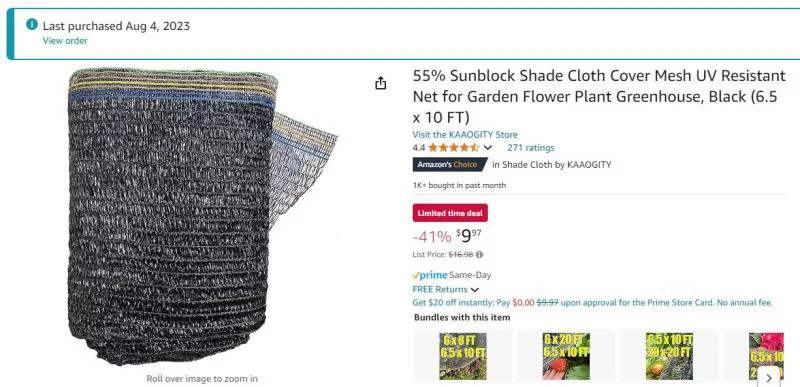Show next bundles with right arrow
This screenshot has width=800, height=387.
pos(769,378)
